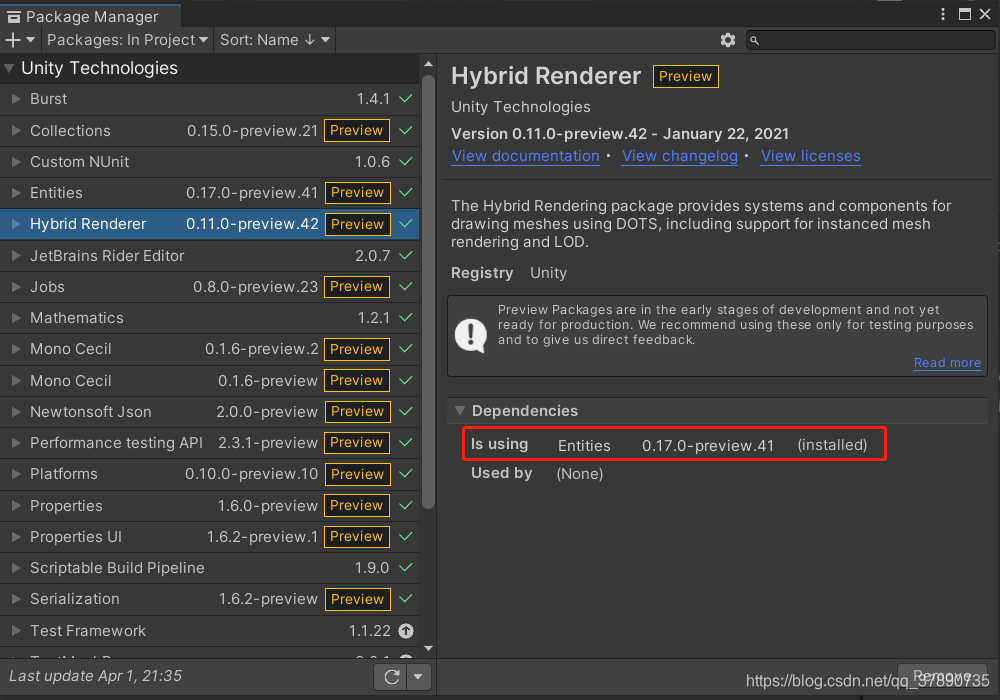Click the exclamation warning icon in preview notice
The image size is (1000, 700).
coord(471,335)
